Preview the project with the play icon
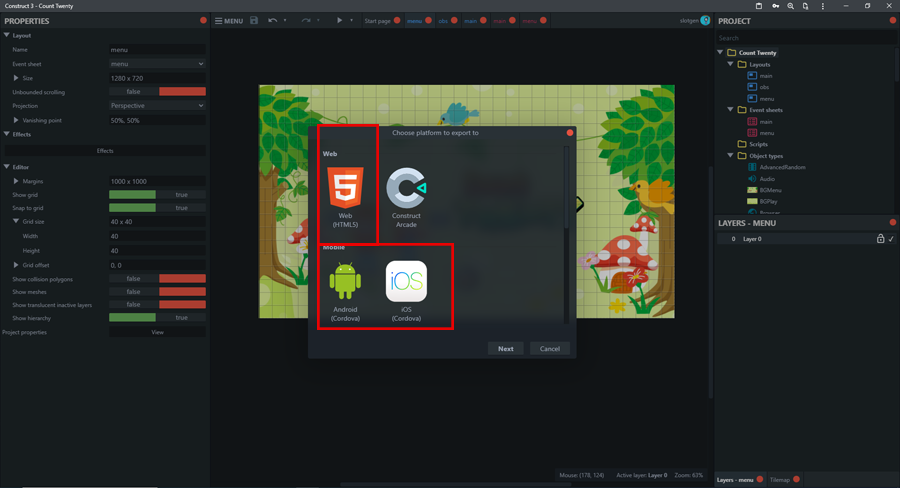Viewport: 900px width, 488px height. 339,20
